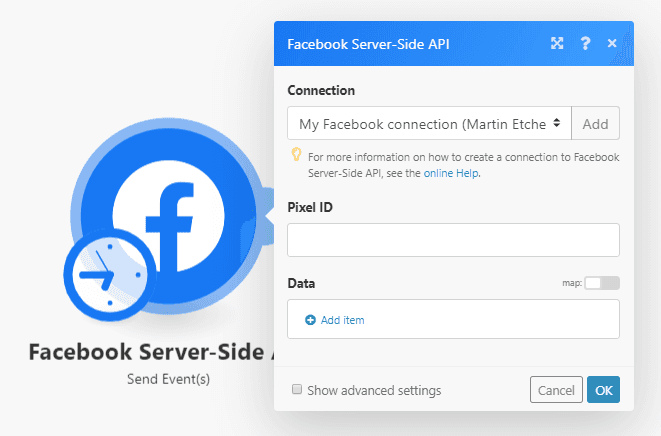Toggle the Data map switch
661x436 pixels.
tap(602, 283)
